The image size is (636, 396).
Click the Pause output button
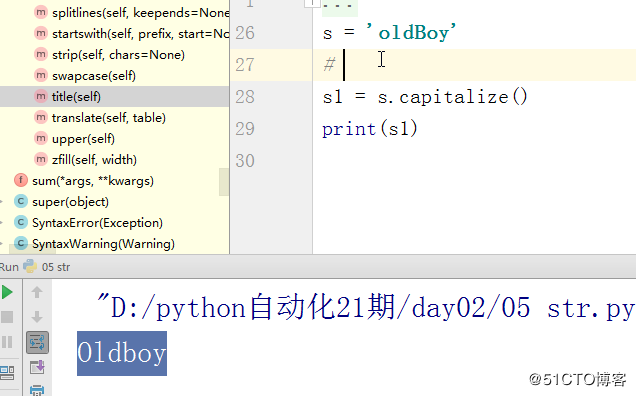pyautogui.click(x=7, y=342)
